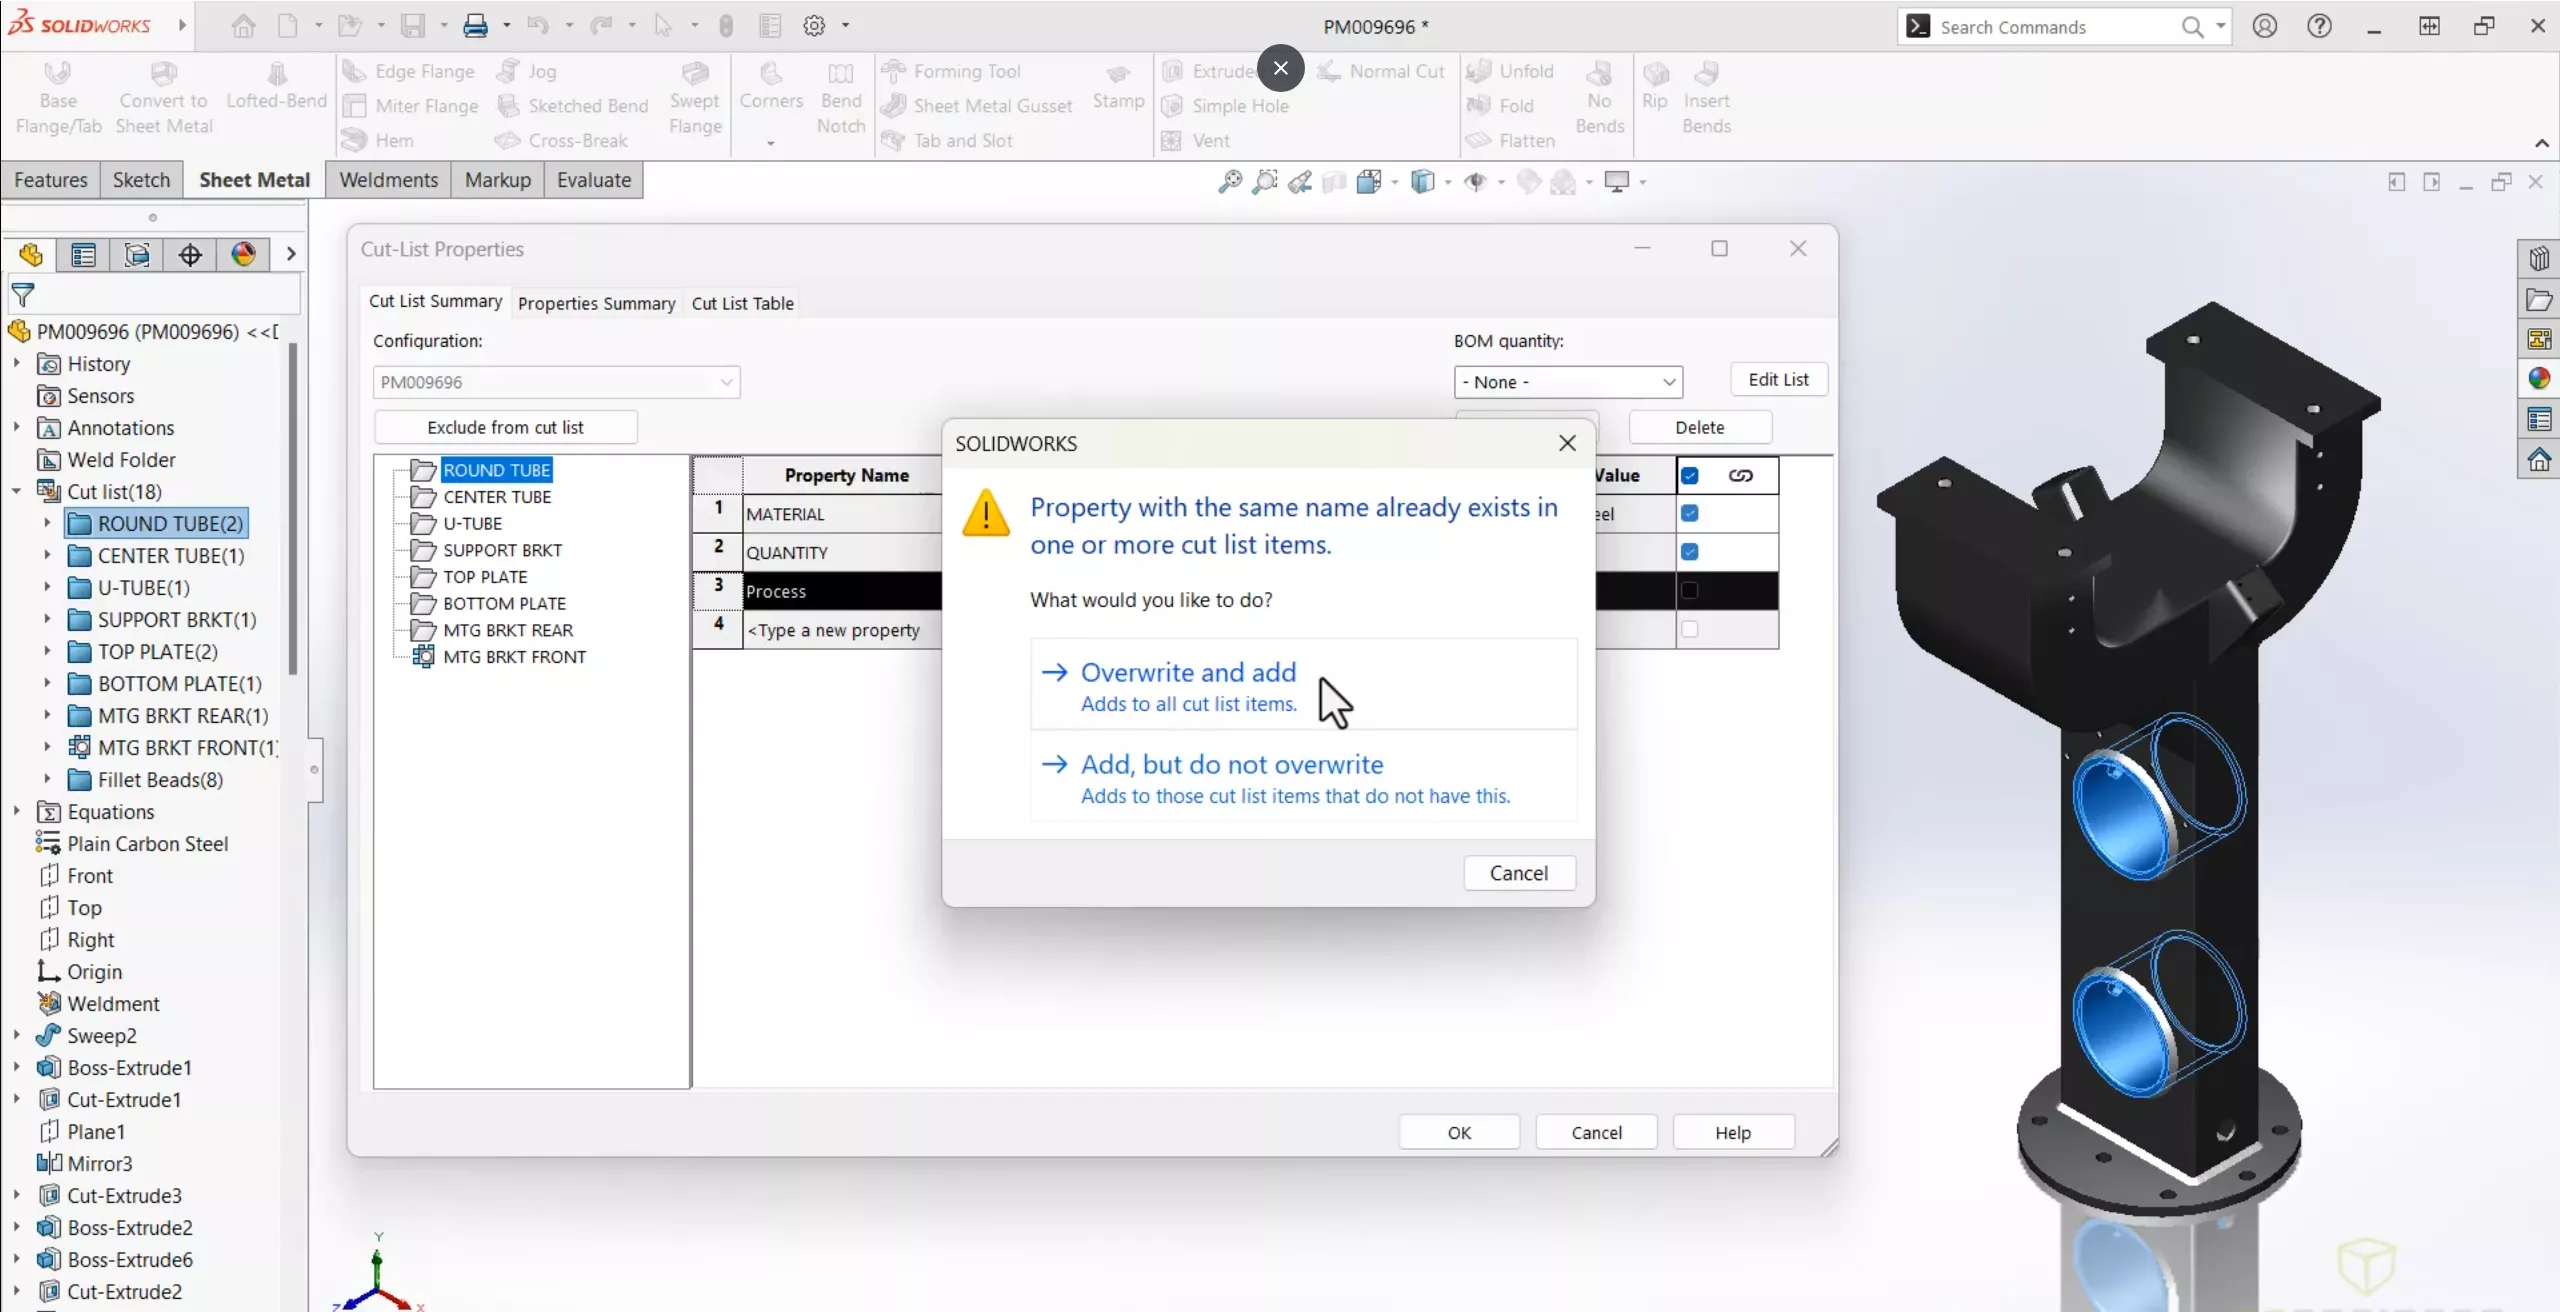Expand the ROUND TUBE(2) tree folder
Viewport: 2560px width, 1312px height.
(x=47, y=523)
